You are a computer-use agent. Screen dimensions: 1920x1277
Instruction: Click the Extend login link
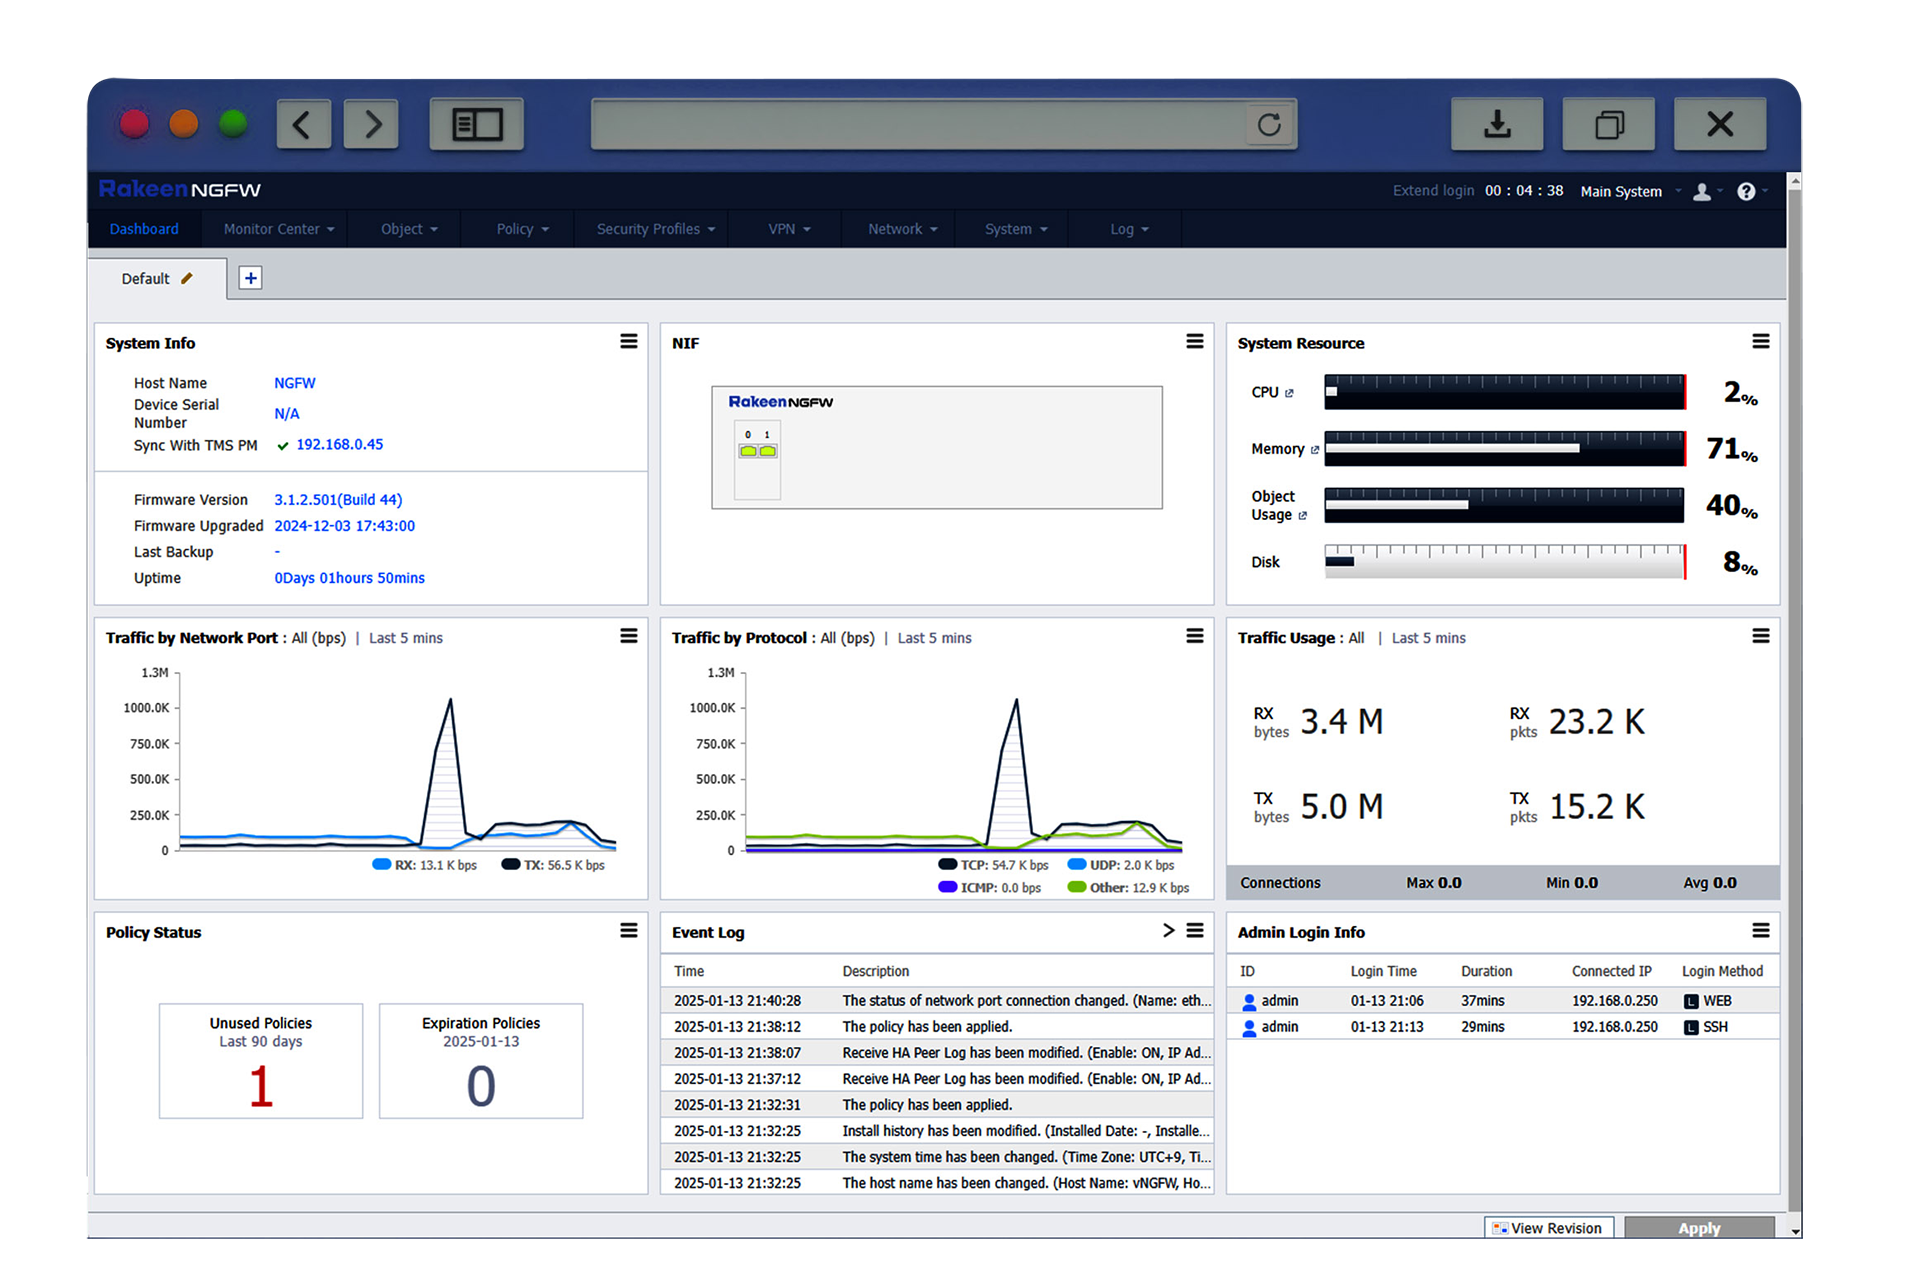coord(1433,191)
